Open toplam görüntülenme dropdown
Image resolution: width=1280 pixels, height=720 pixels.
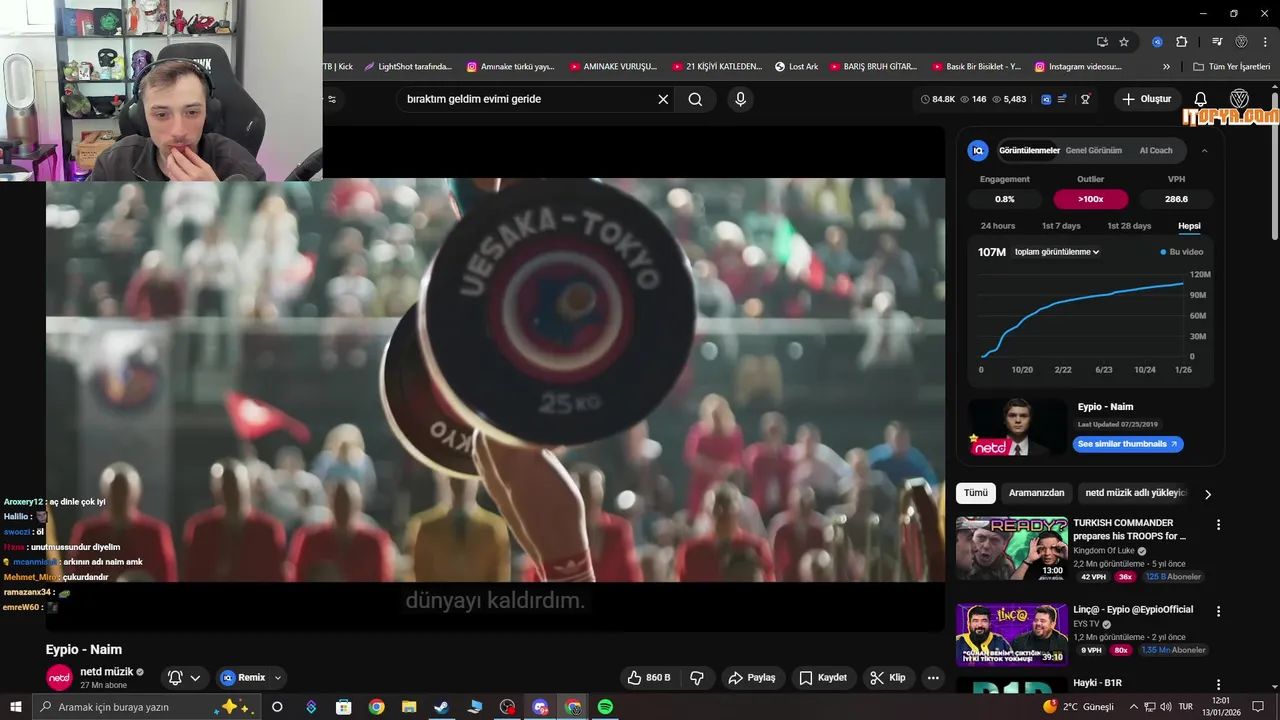(x=1057, y=252)
